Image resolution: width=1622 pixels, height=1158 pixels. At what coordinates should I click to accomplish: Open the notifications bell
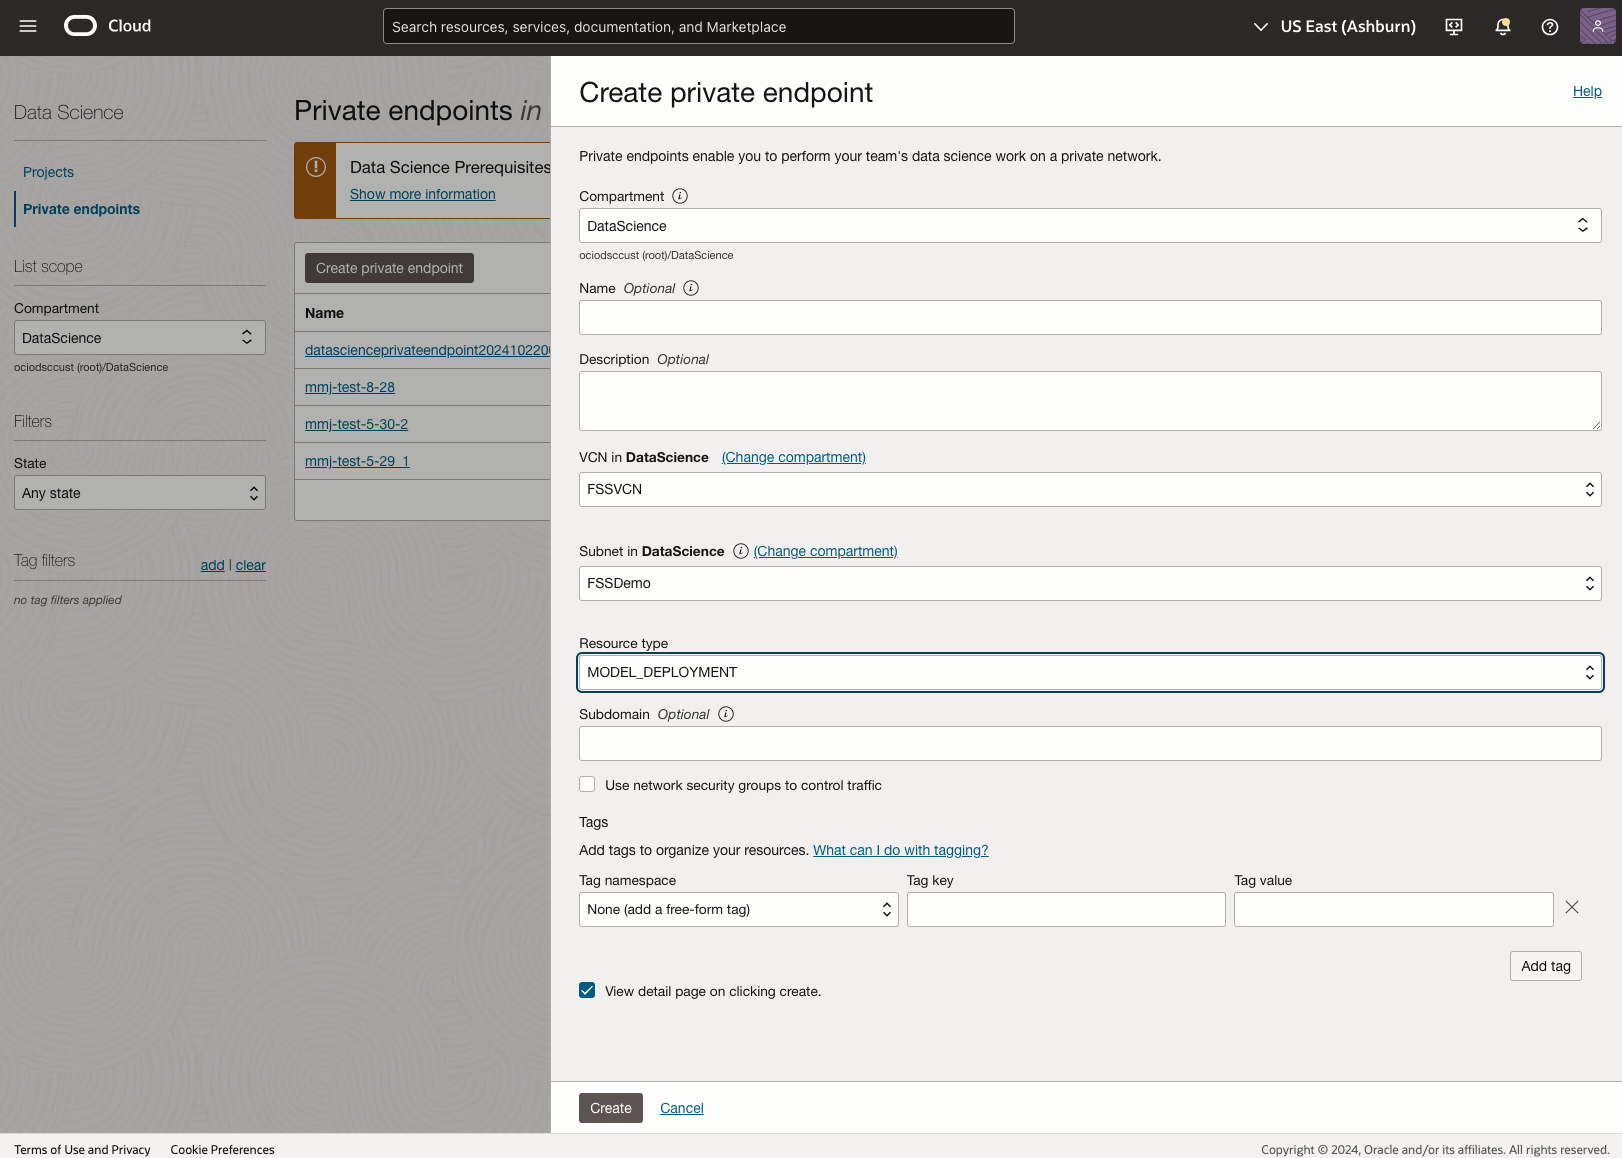1502,27
